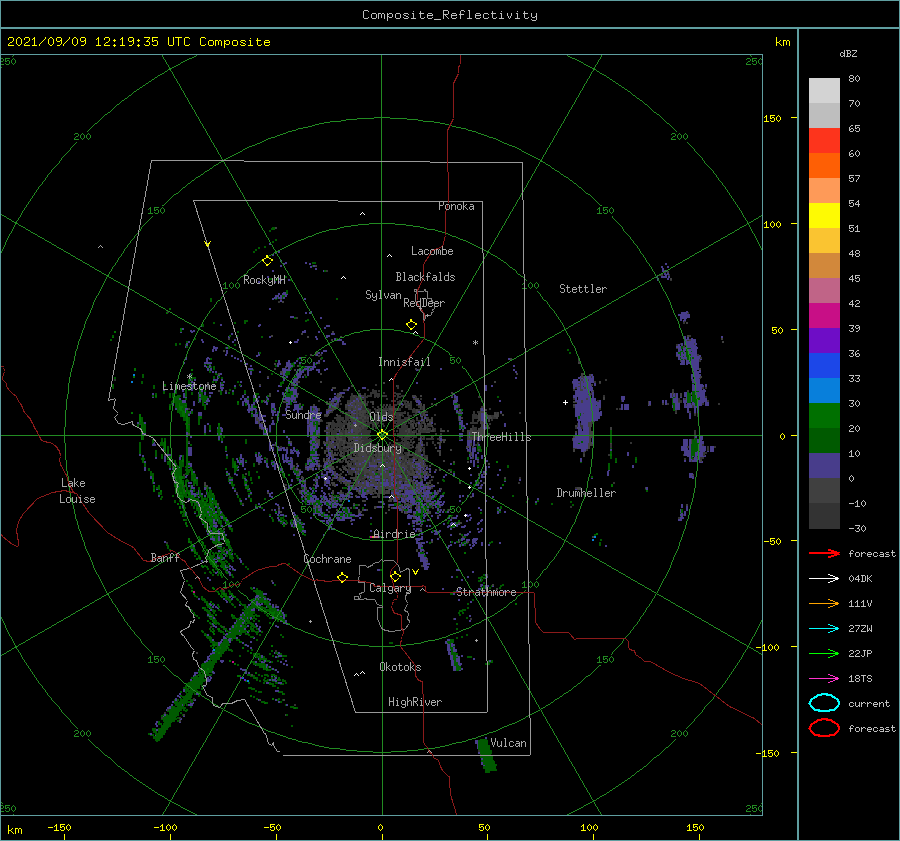Image resolution: width=900 pixels, height=841 pixels.
Task: Click the Airdrie label
Action: pos(394,534)
